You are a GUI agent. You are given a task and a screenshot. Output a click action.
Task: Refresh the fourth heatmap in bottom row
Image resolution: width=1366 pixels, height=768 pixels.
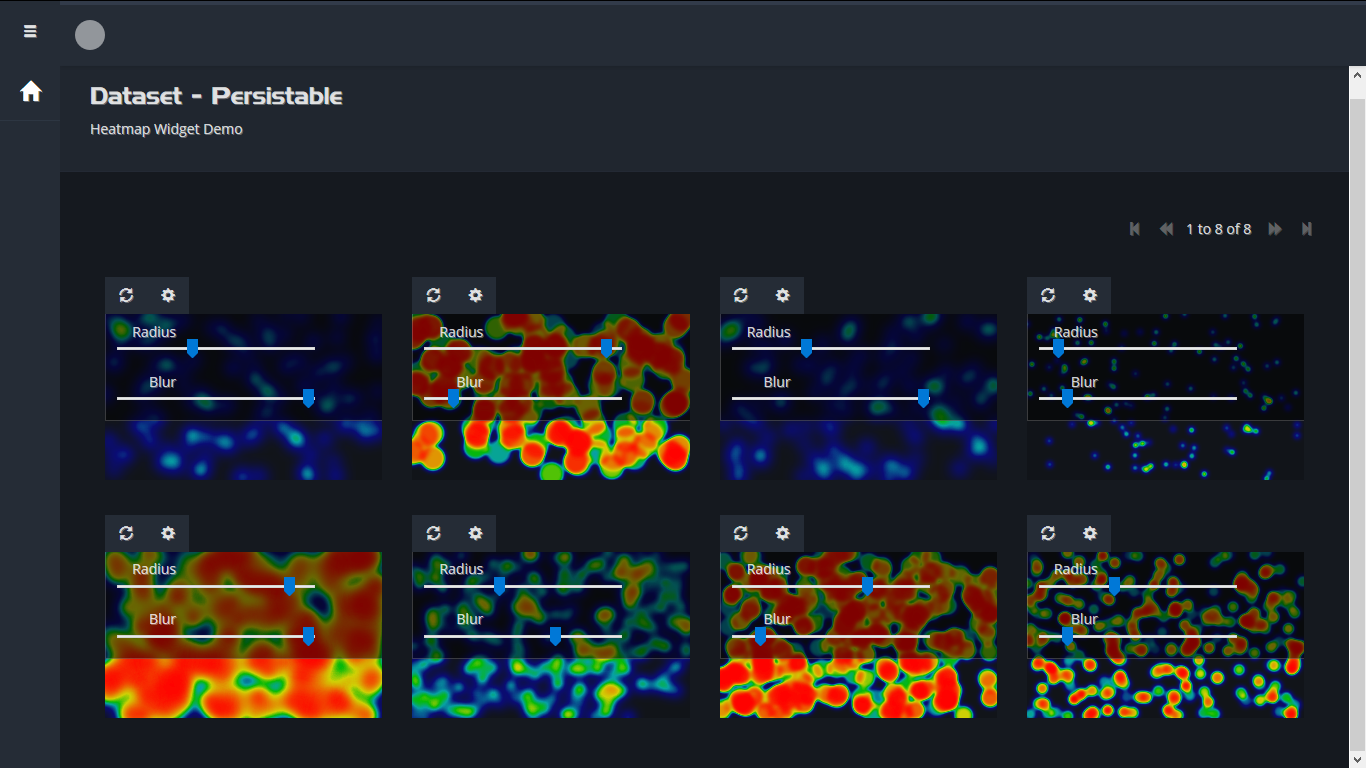tap(1048, 533)
